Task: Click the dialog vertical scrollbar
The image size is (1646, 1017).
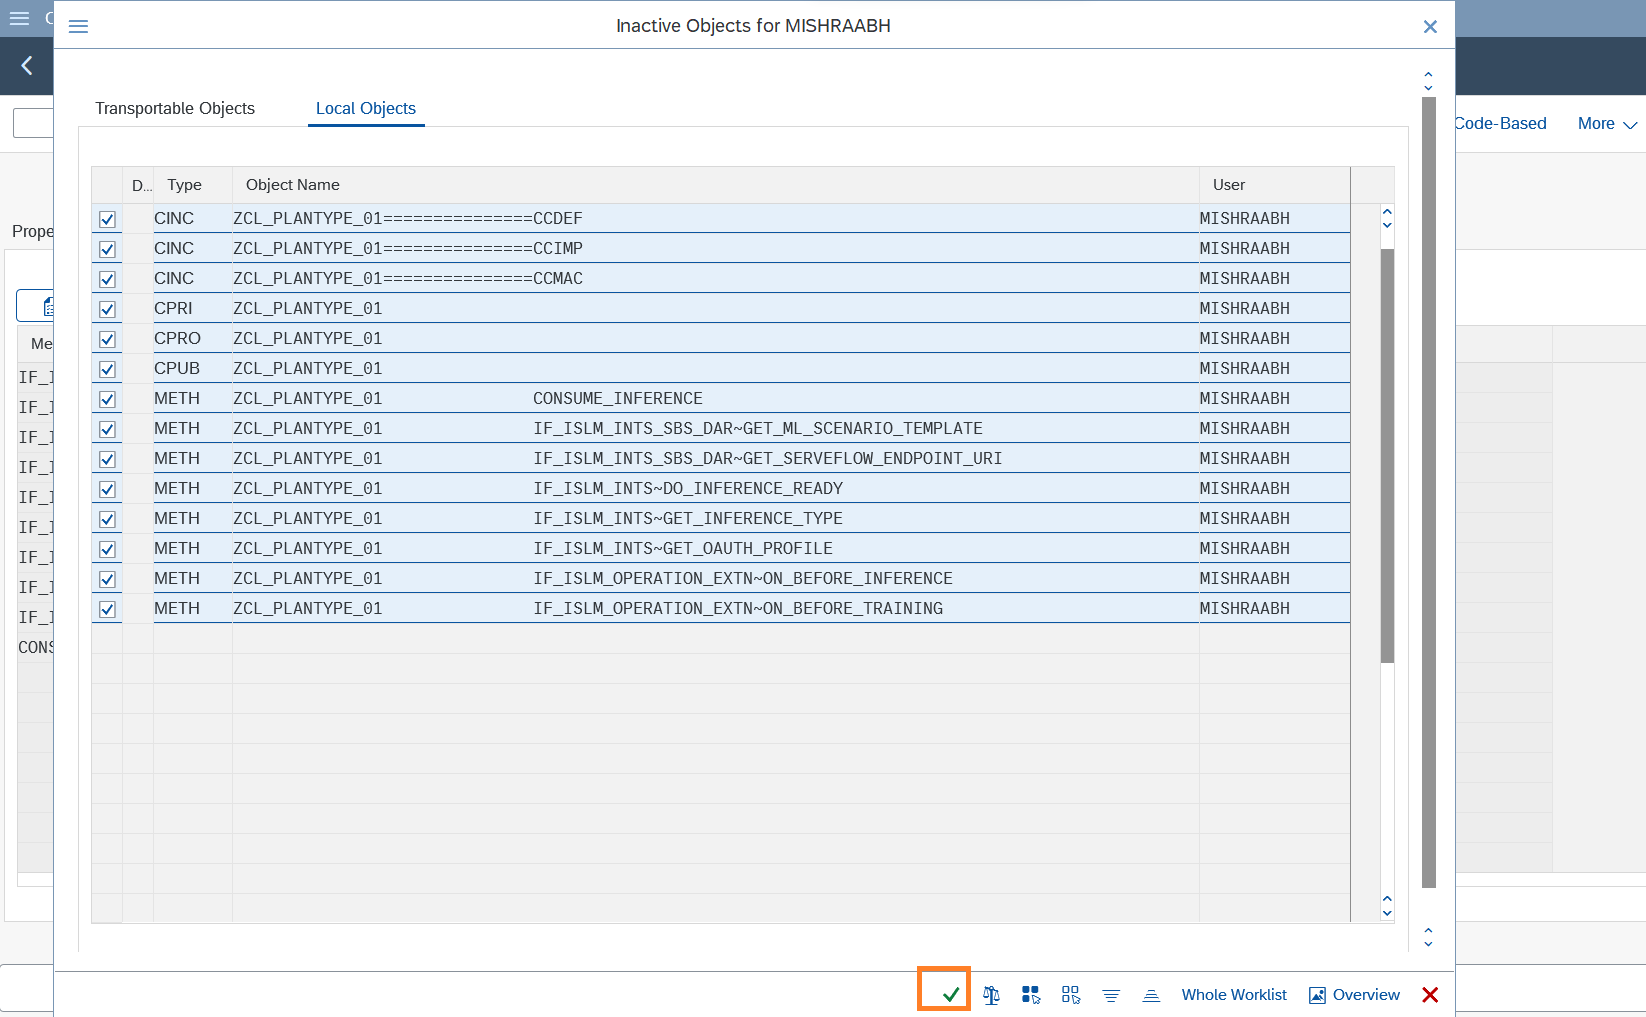Action: 1428,490
